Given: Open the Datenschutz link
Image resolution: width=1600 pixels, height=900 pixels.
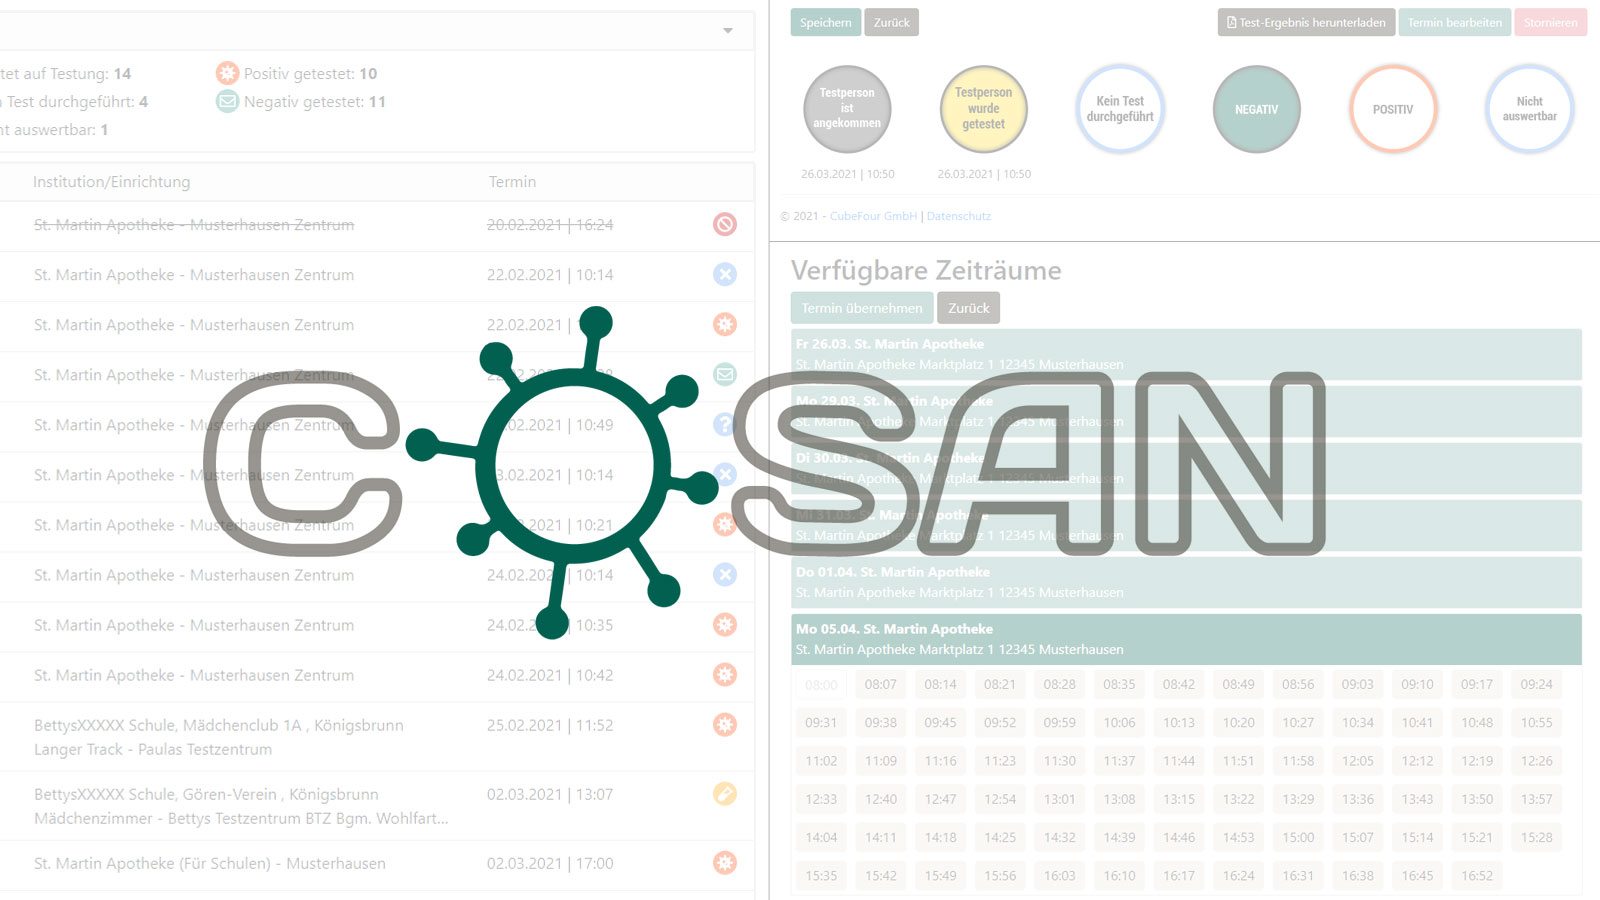Looking at the screenshot, I should pos(959,216).
